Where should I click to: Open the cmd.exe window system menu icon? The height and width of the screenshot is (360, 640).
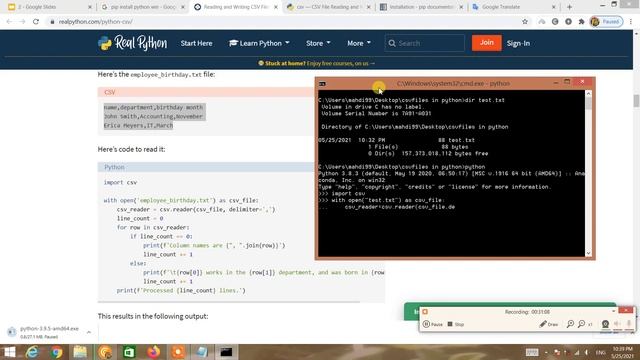(322, 84)
